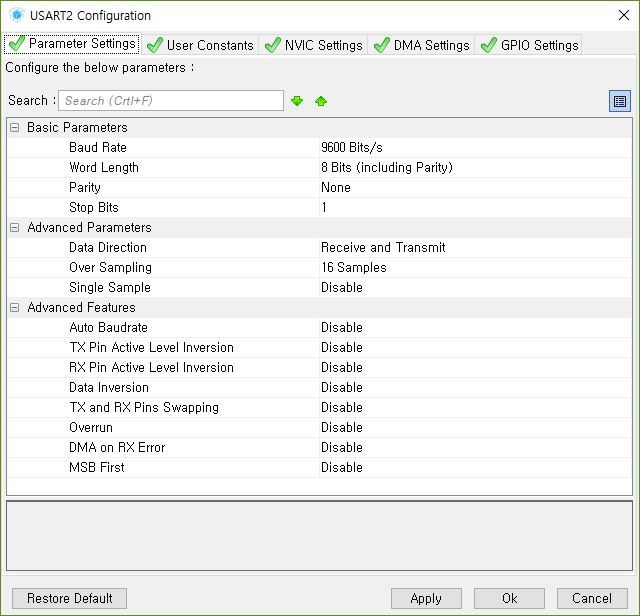The width and height of the screenshot is (640, 616).
Task: Click Disable value of Single Sample
Action: pyautogui.click(x=342, y=287)
